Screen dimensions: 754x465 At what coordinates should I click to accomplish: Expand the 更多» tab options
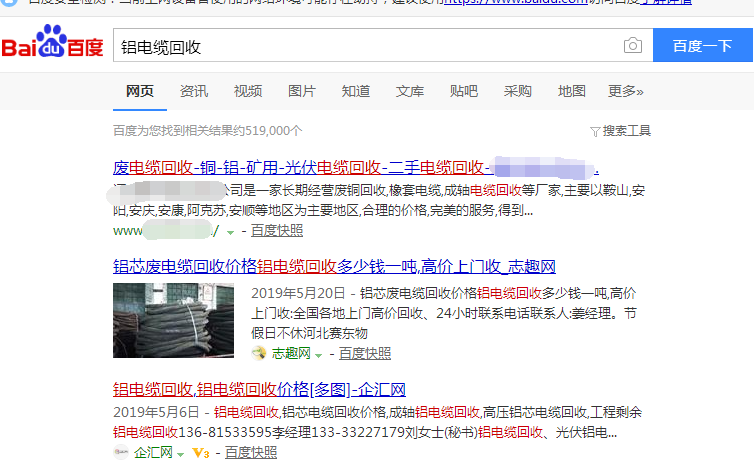pos(625,91)
